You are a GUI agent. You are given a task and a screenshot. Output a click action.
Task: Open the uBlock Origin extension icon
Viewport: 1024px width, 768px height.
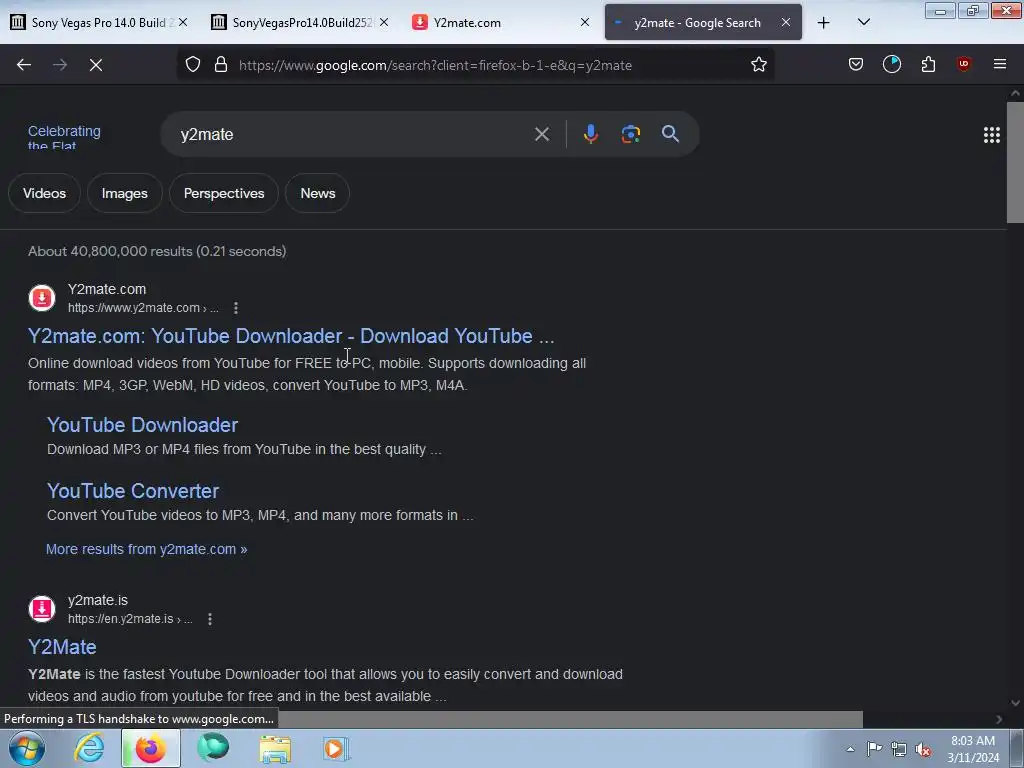963,64
